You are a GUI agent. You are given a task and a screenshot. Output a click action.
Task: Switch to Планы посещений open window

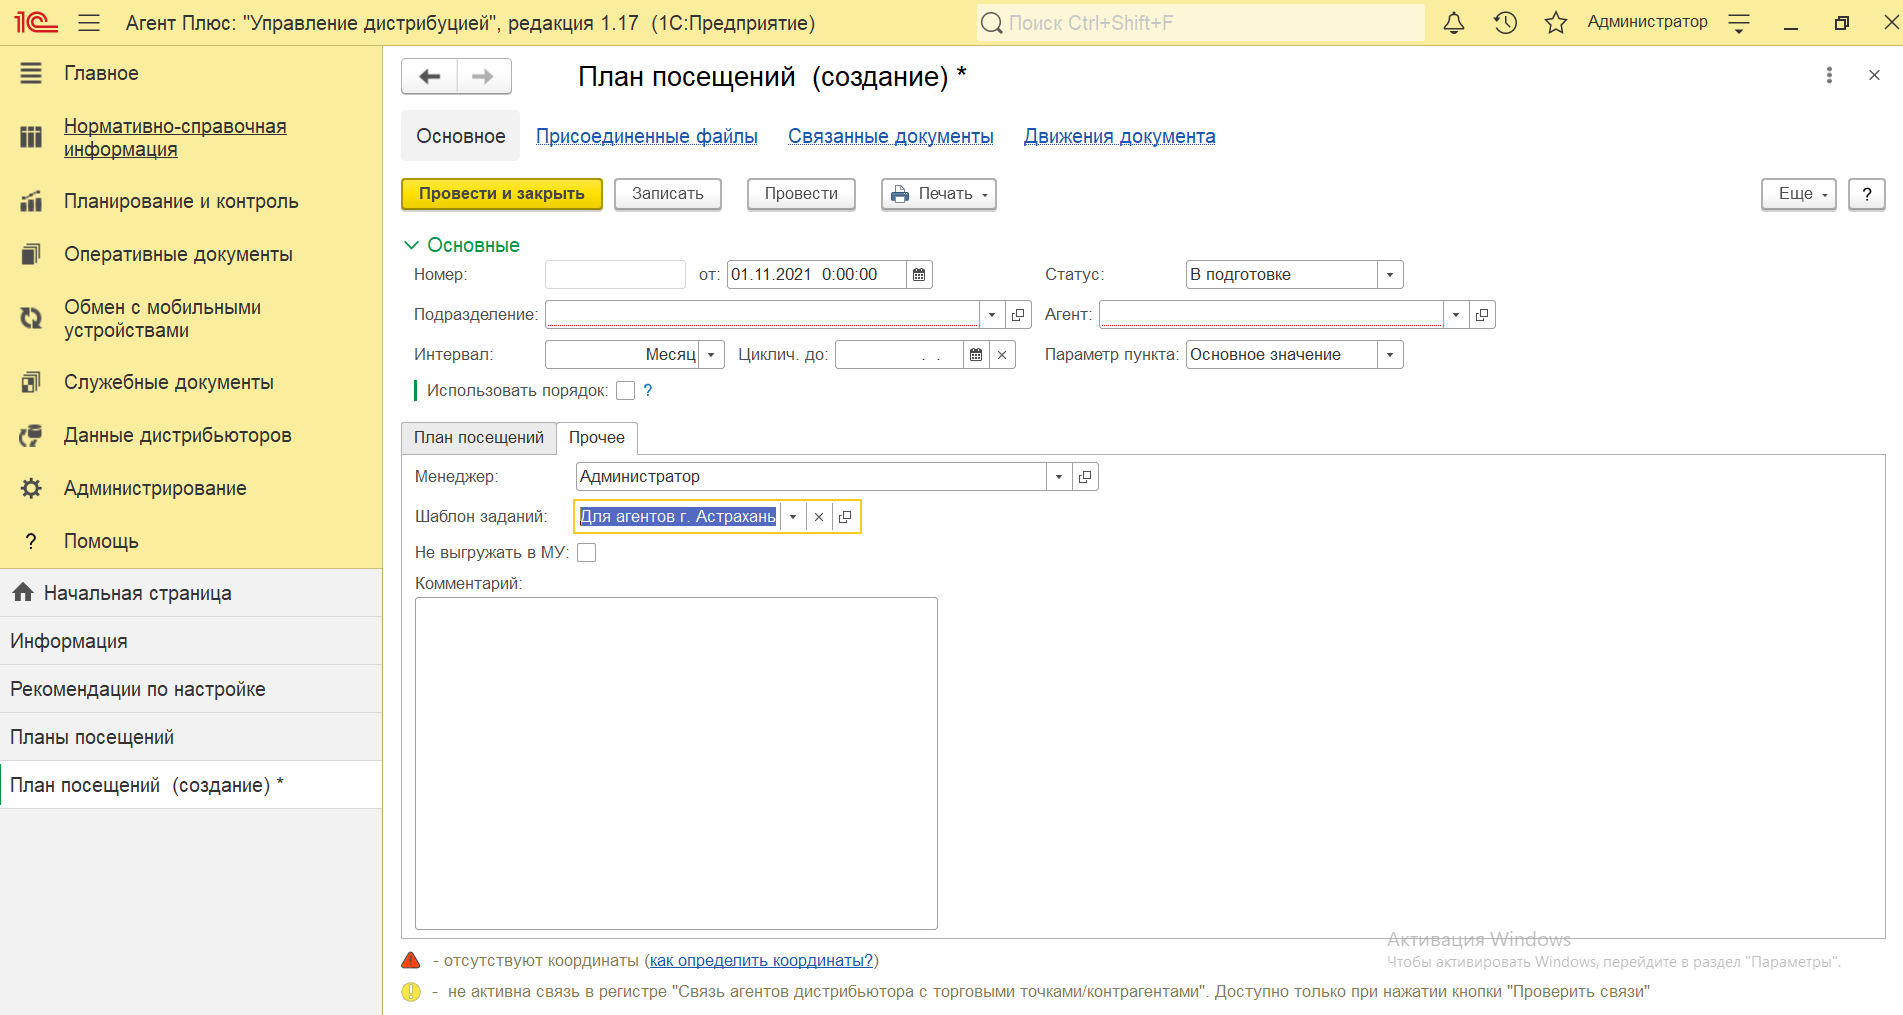(191, 737)
